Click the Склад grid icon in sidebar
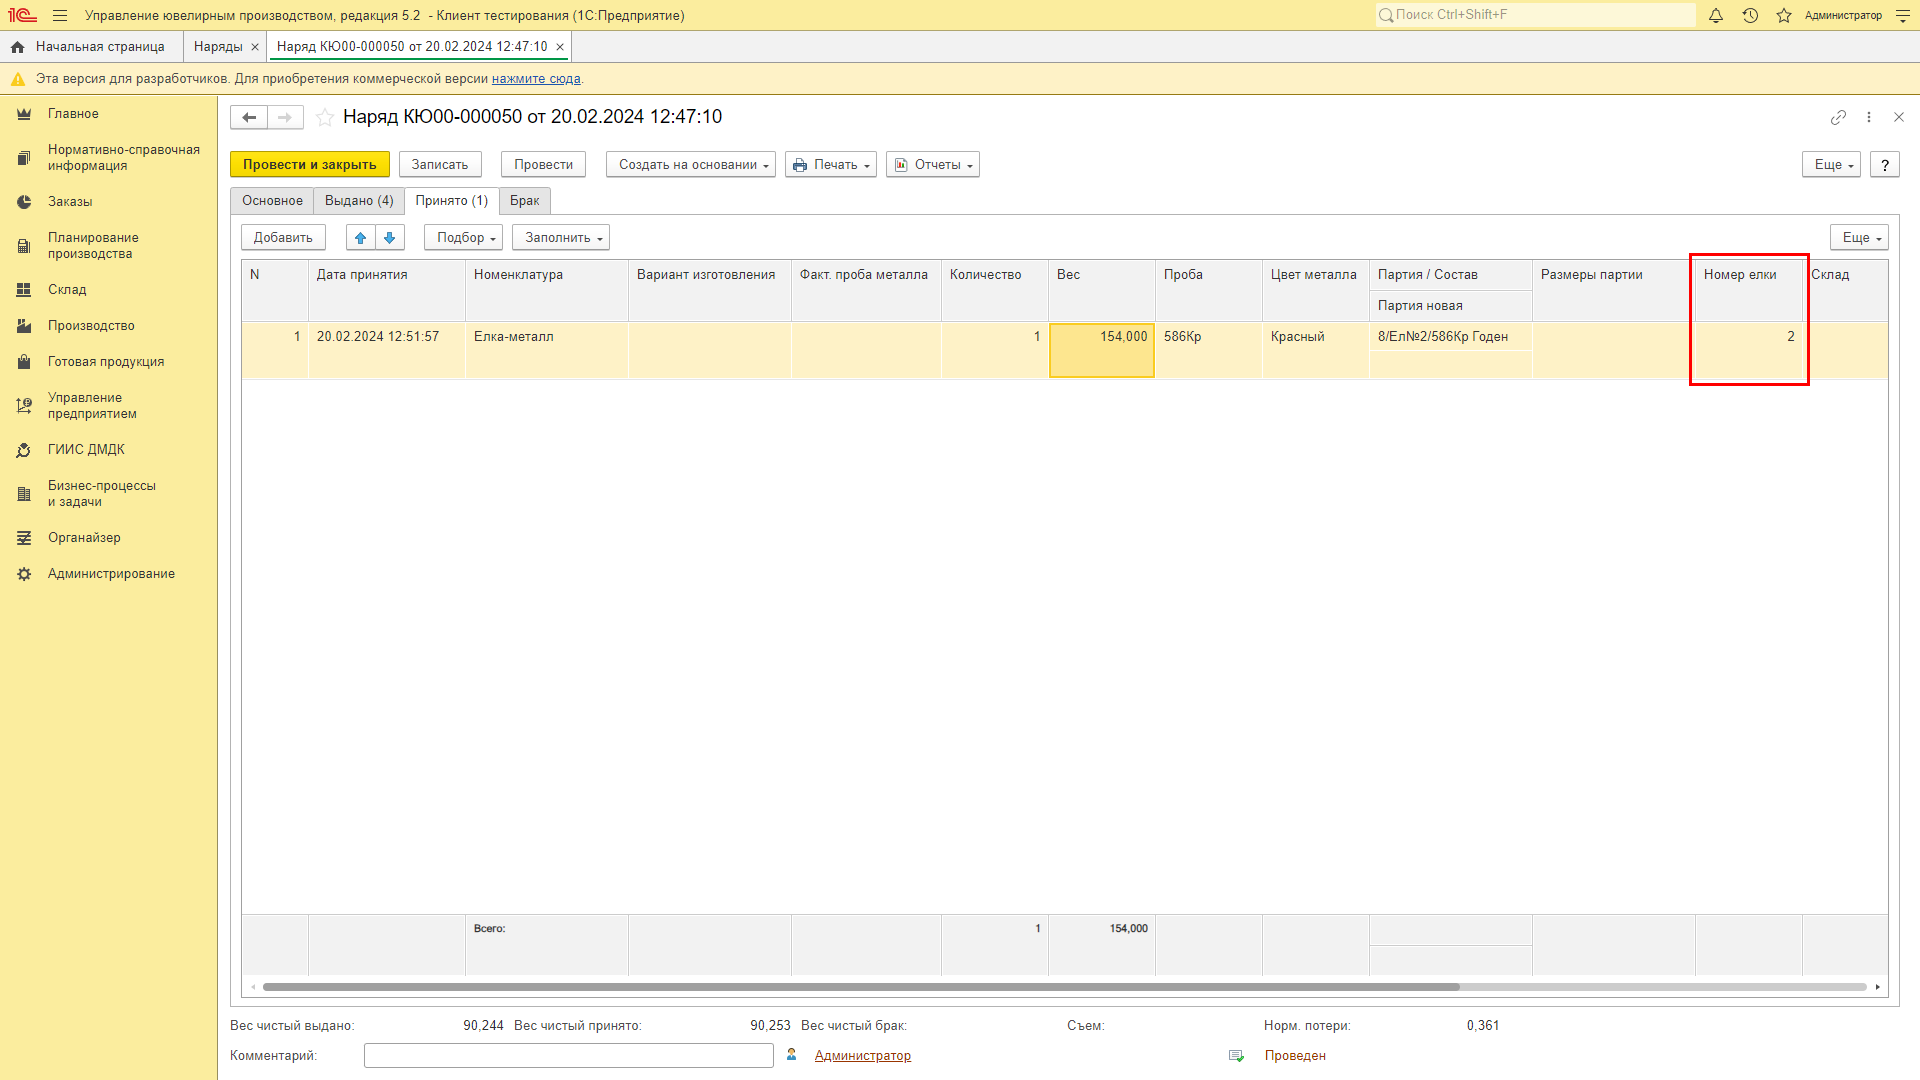The height and width of the screenshot is (1080, 1920). [x=24, y=290]
